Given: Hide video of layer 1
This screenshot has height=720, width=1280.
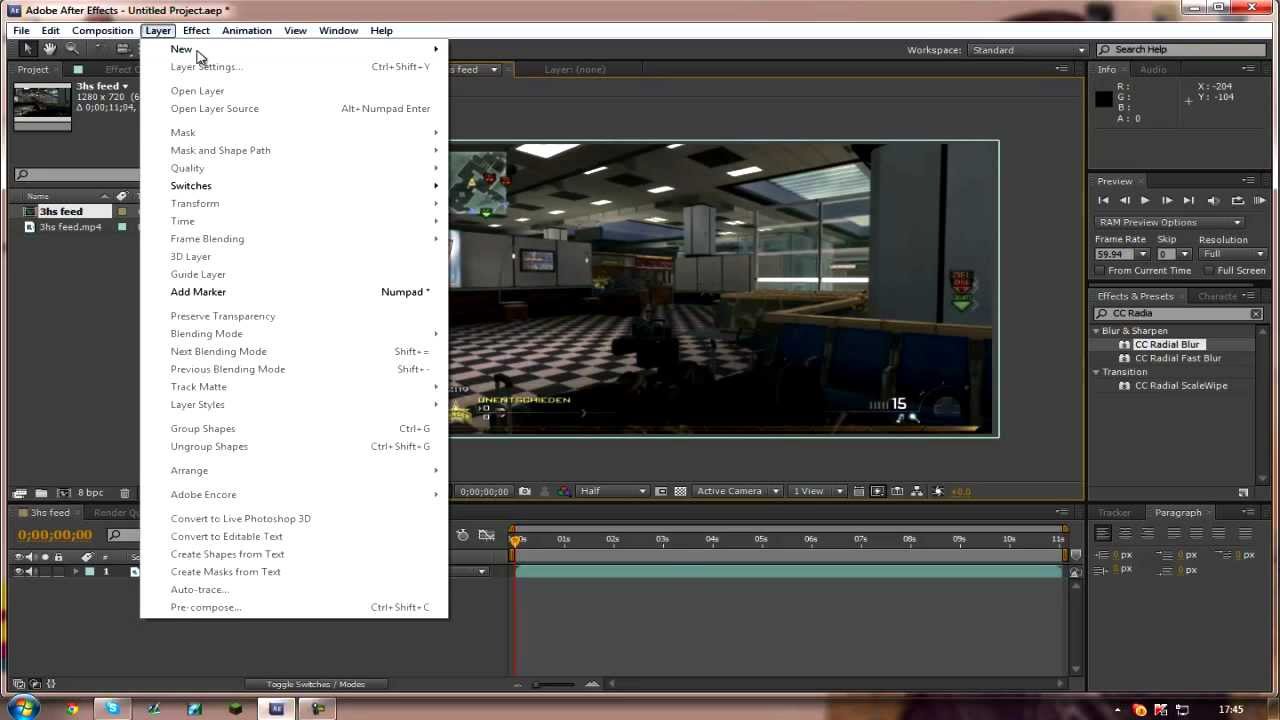Looking at the screenshot, I should [x=19, y=571].
